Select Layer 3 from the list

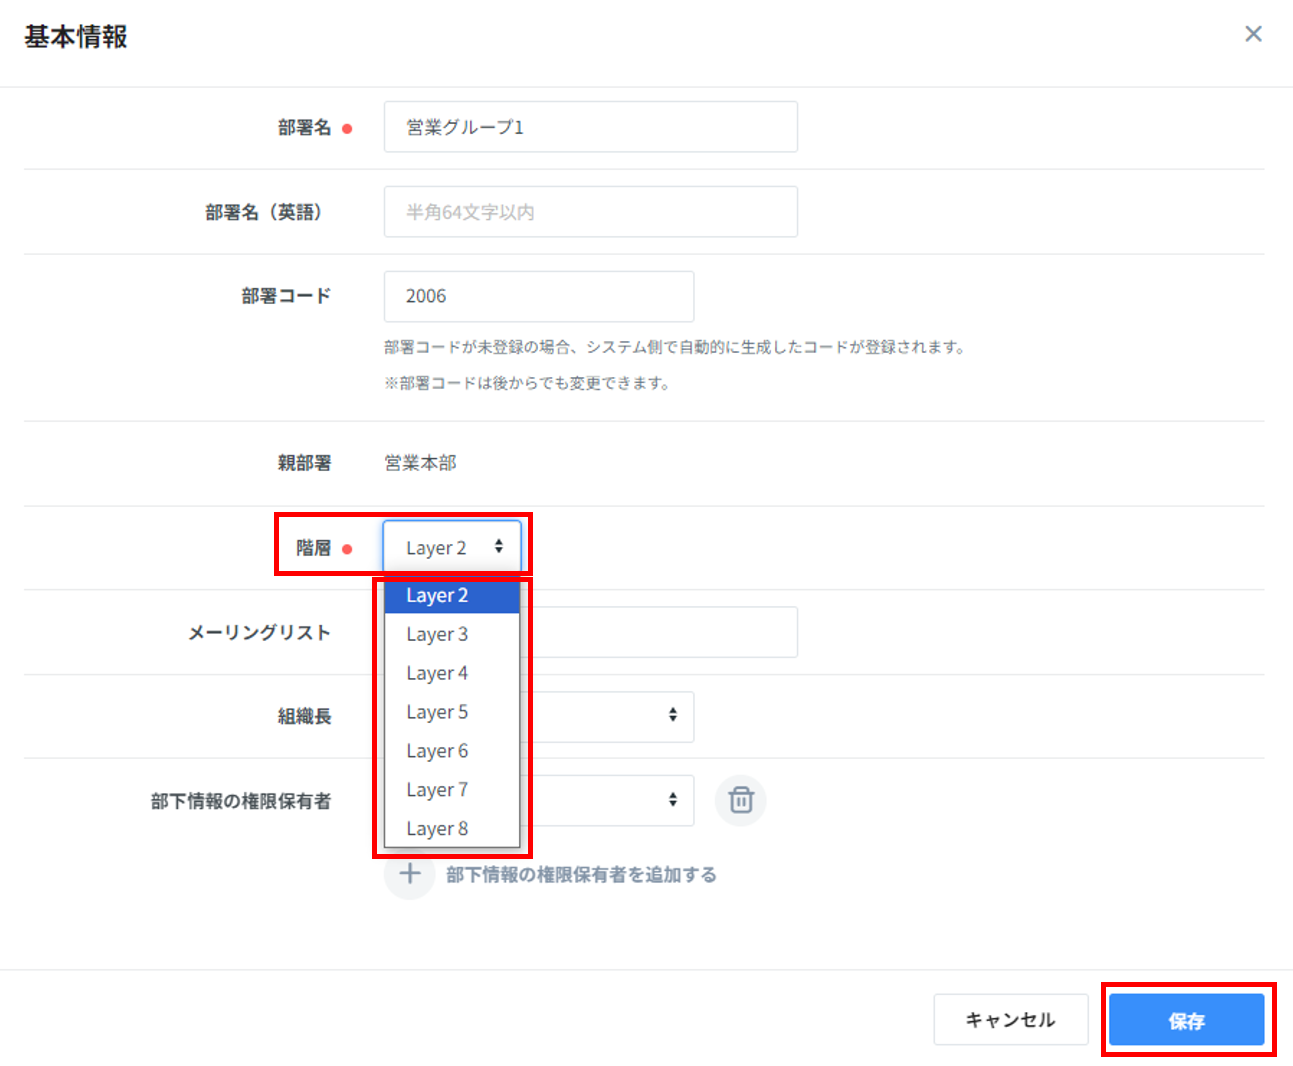[451, 635]
